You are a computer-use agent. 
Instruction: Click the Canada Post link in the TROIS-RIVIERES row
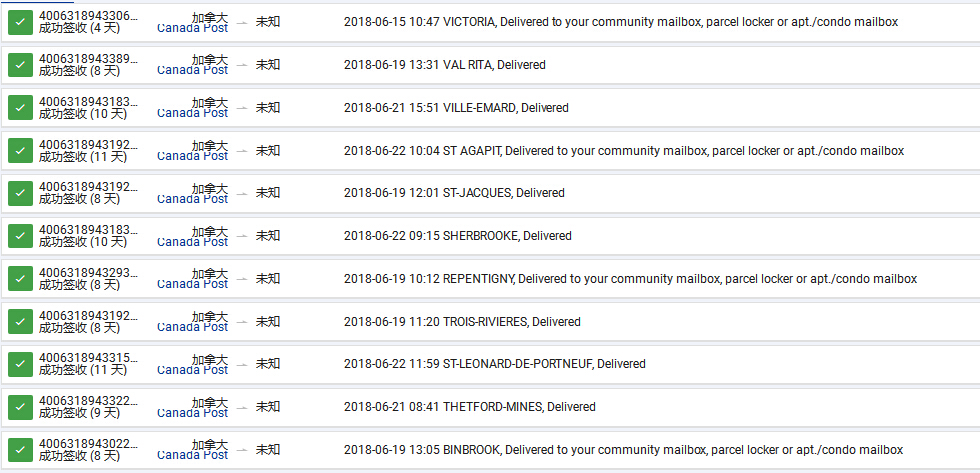pyautogui.click(x=193, y=327)
